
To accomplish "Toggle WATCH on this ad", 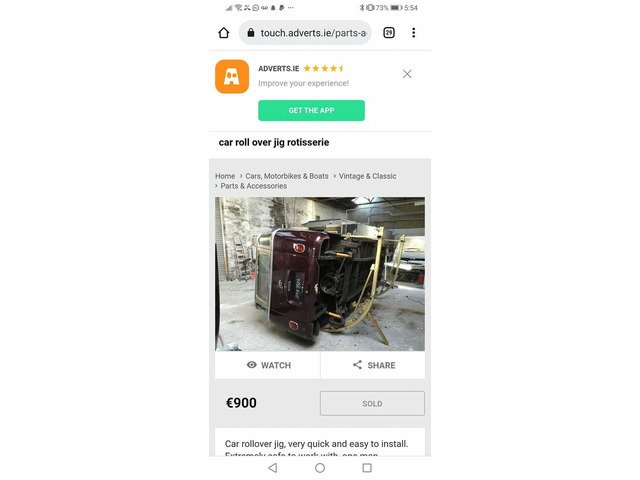I will coord(268,365).
